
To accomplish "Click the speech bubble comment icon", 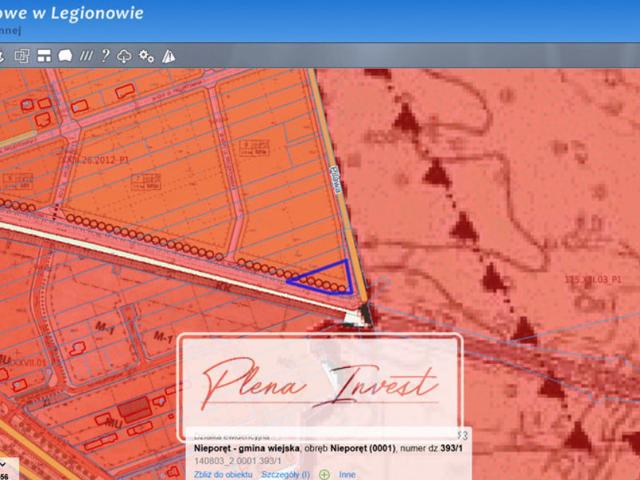I will 65,56.
